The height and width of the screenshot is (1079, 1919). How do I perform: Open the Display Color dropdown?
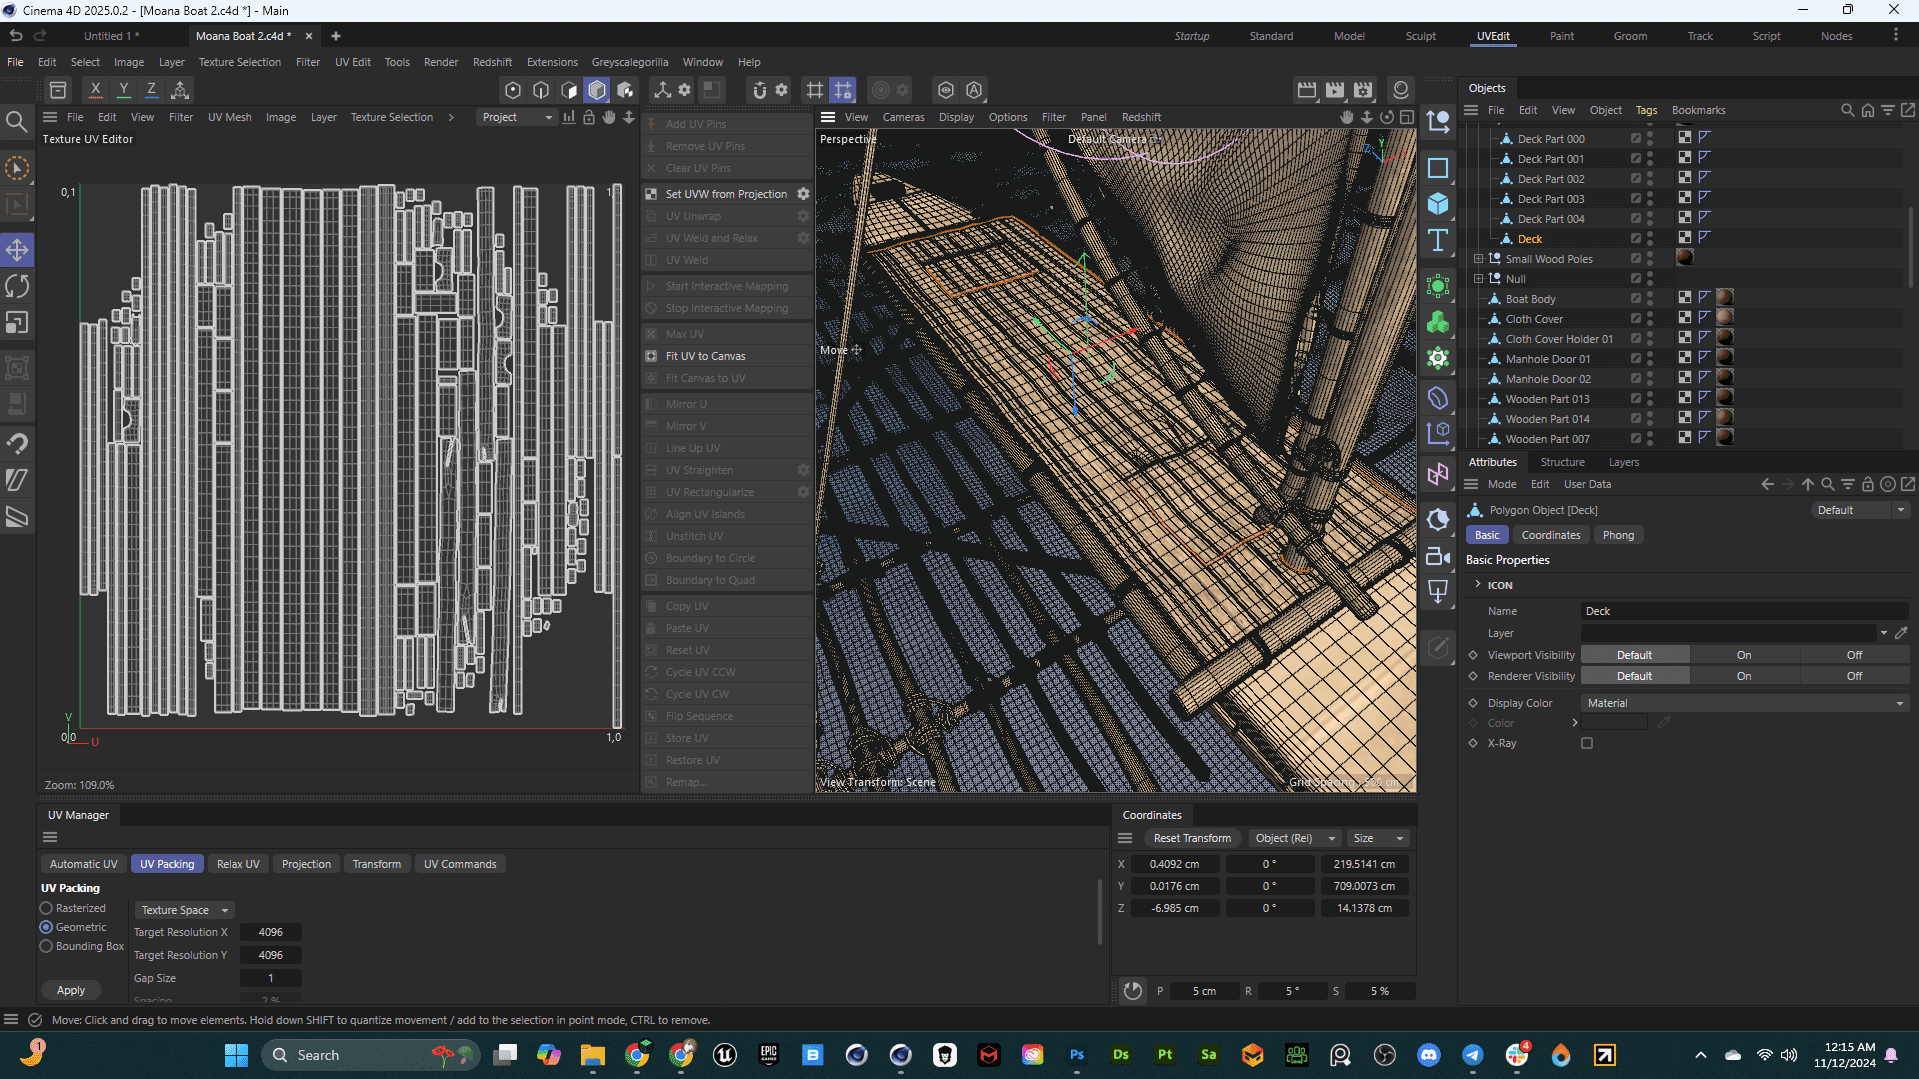(1745, 703)
